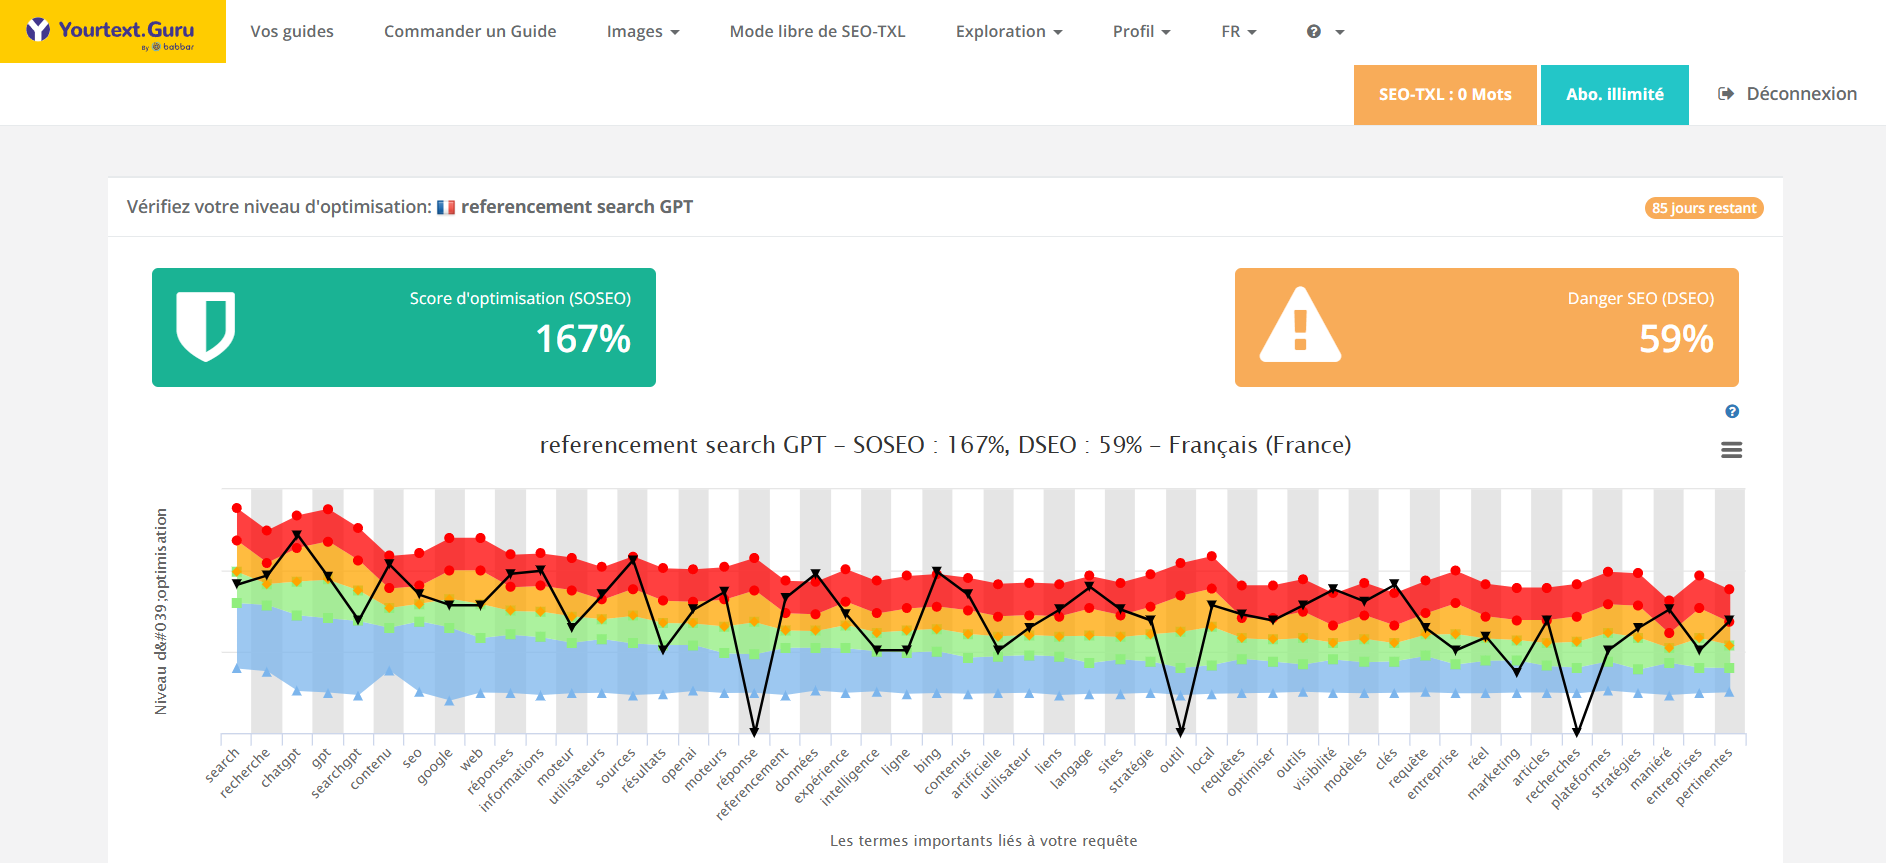The width and height of the screenshot is (1886, 863).
Task: Click the lowest black point above 'réponse'
Action: (754, 732)
